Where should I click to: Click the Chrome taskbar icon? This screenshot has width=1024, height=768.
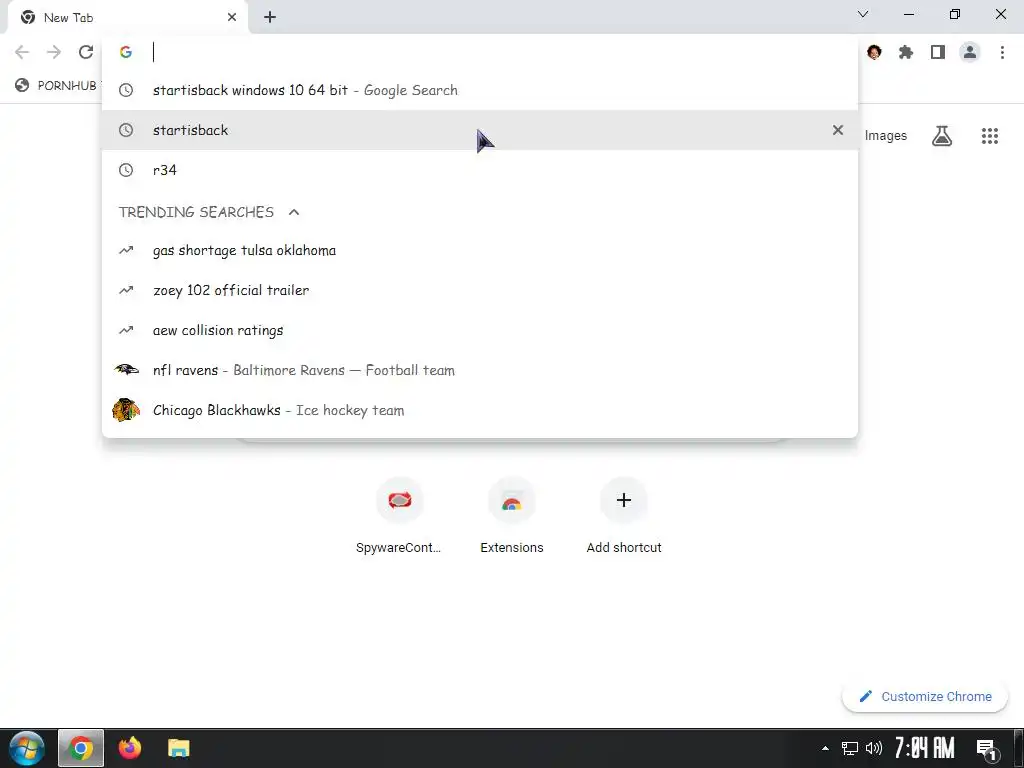(81, 748)
